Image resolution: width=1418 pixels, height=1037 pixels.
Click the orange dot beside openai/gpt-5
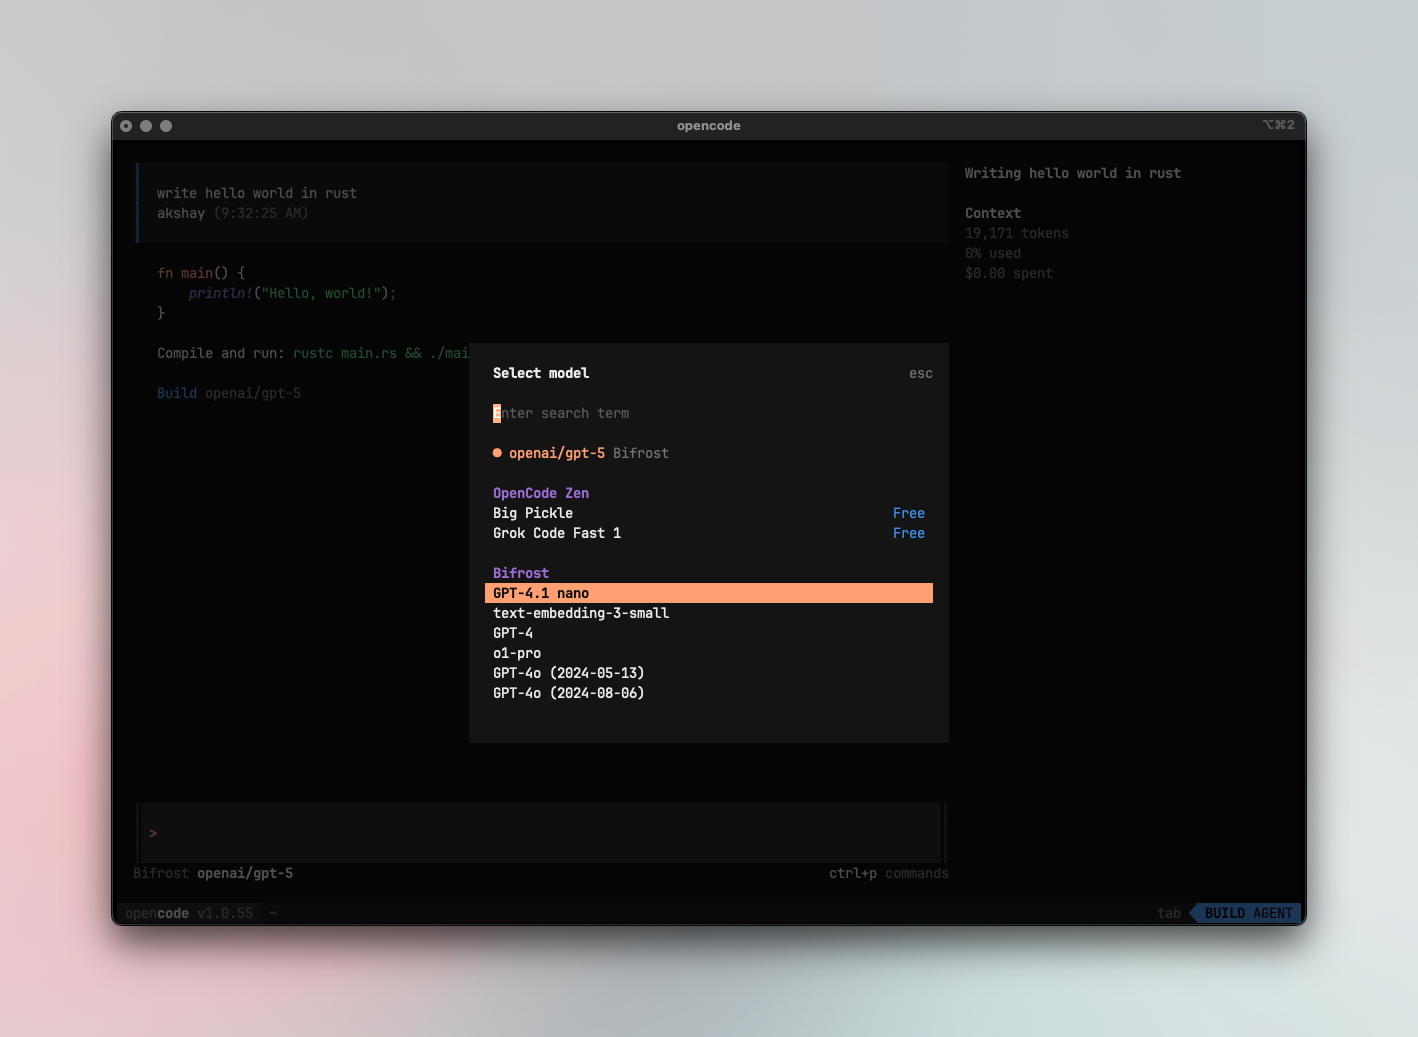pyautogui.click(x=497, y=452)
